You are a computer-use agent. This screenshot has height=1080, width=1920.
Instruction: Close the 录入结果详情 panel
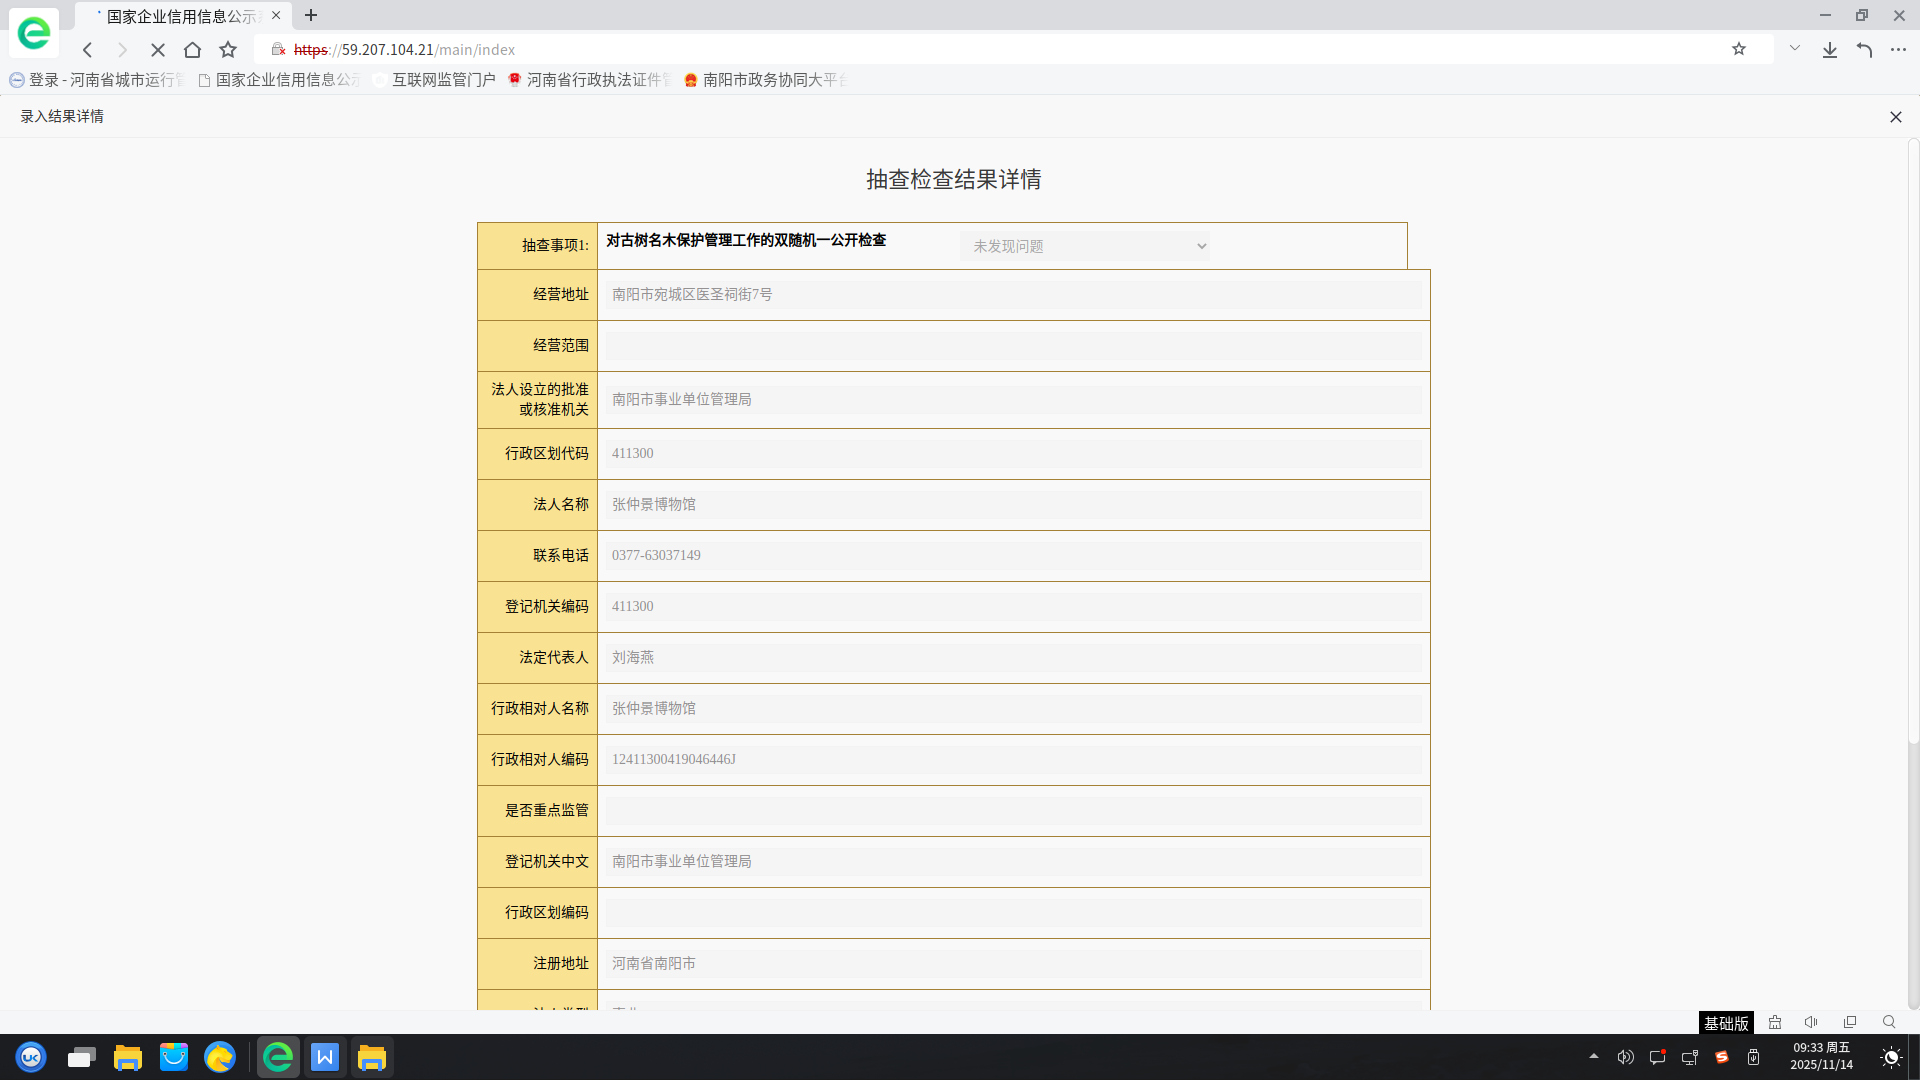1895,117
